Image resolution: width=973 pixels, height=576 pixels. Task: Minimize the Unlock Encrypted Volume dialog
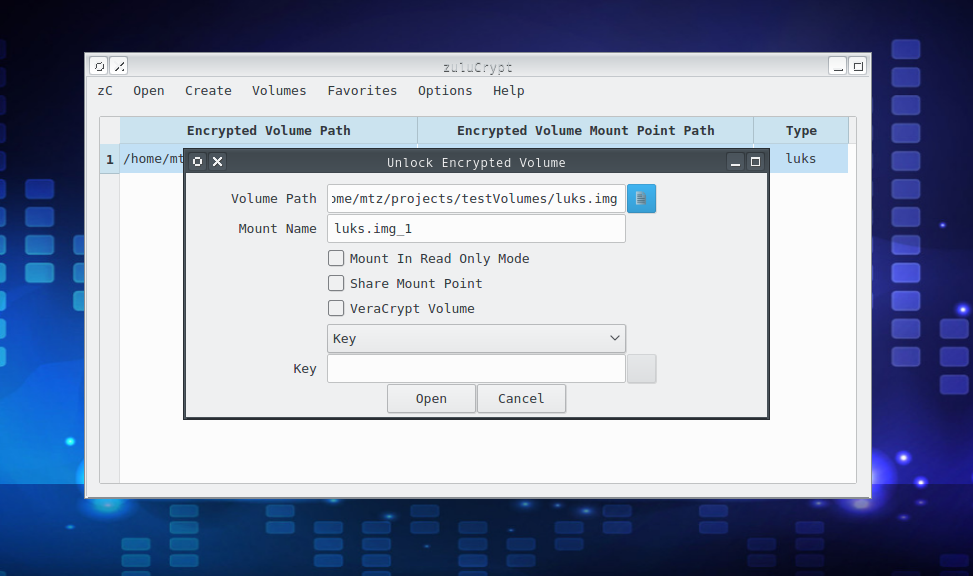click(x=735, y=162)
